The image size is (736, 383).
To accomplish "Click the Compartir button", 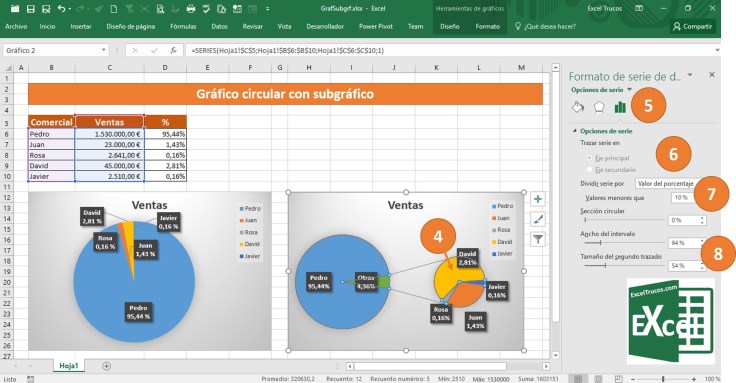I will (692, 27).
